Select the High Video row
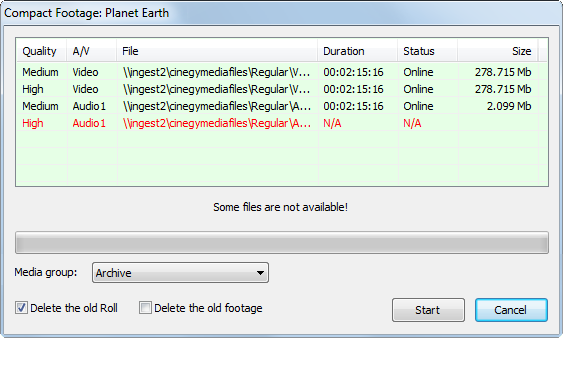563x369 pixels. [x=282, y=89]
